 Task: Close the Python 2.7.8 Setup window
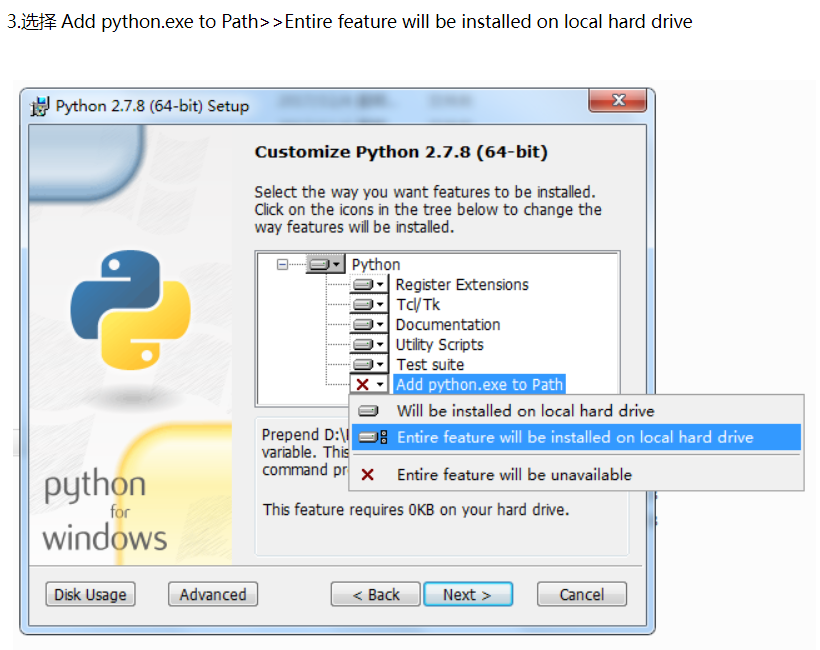coord(618,100)
